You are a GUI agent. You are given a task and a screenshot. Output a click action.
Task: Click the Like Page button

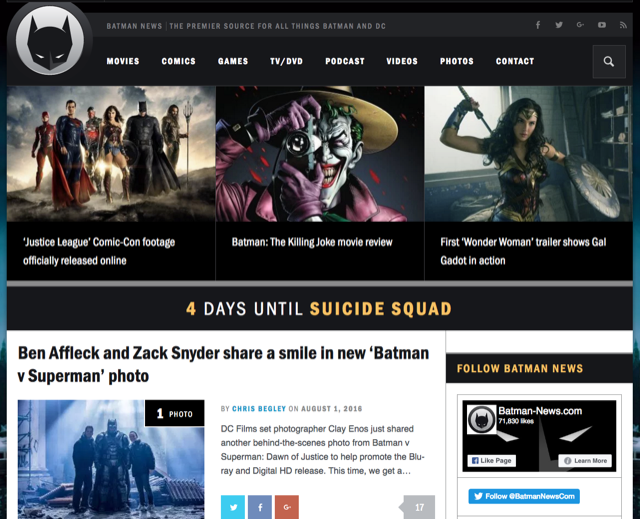click(x=492, y=460)
